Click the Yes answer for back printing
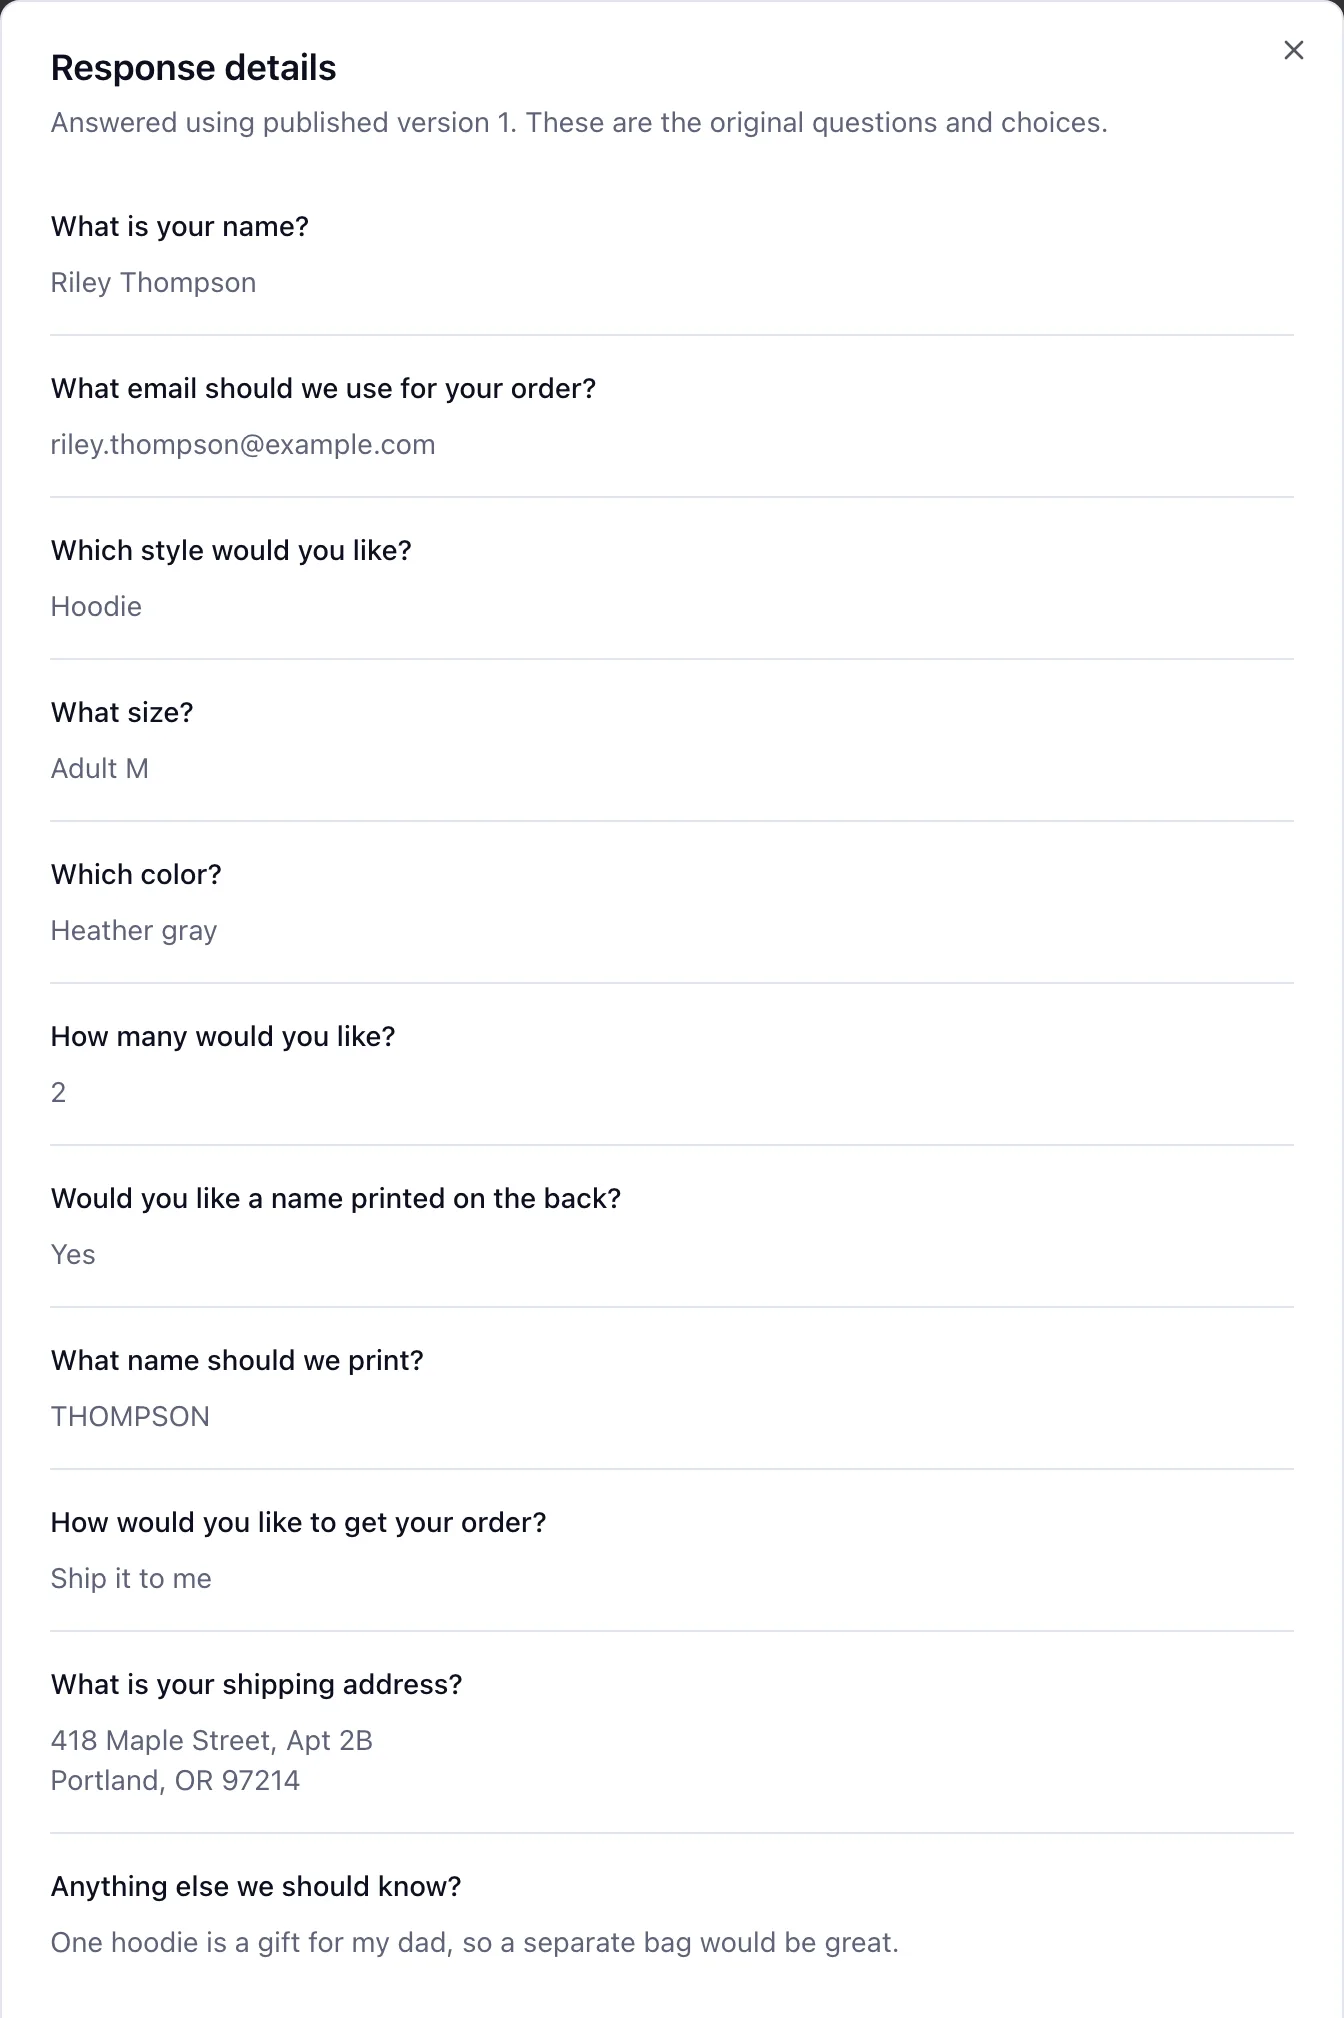 point(73,1255)
